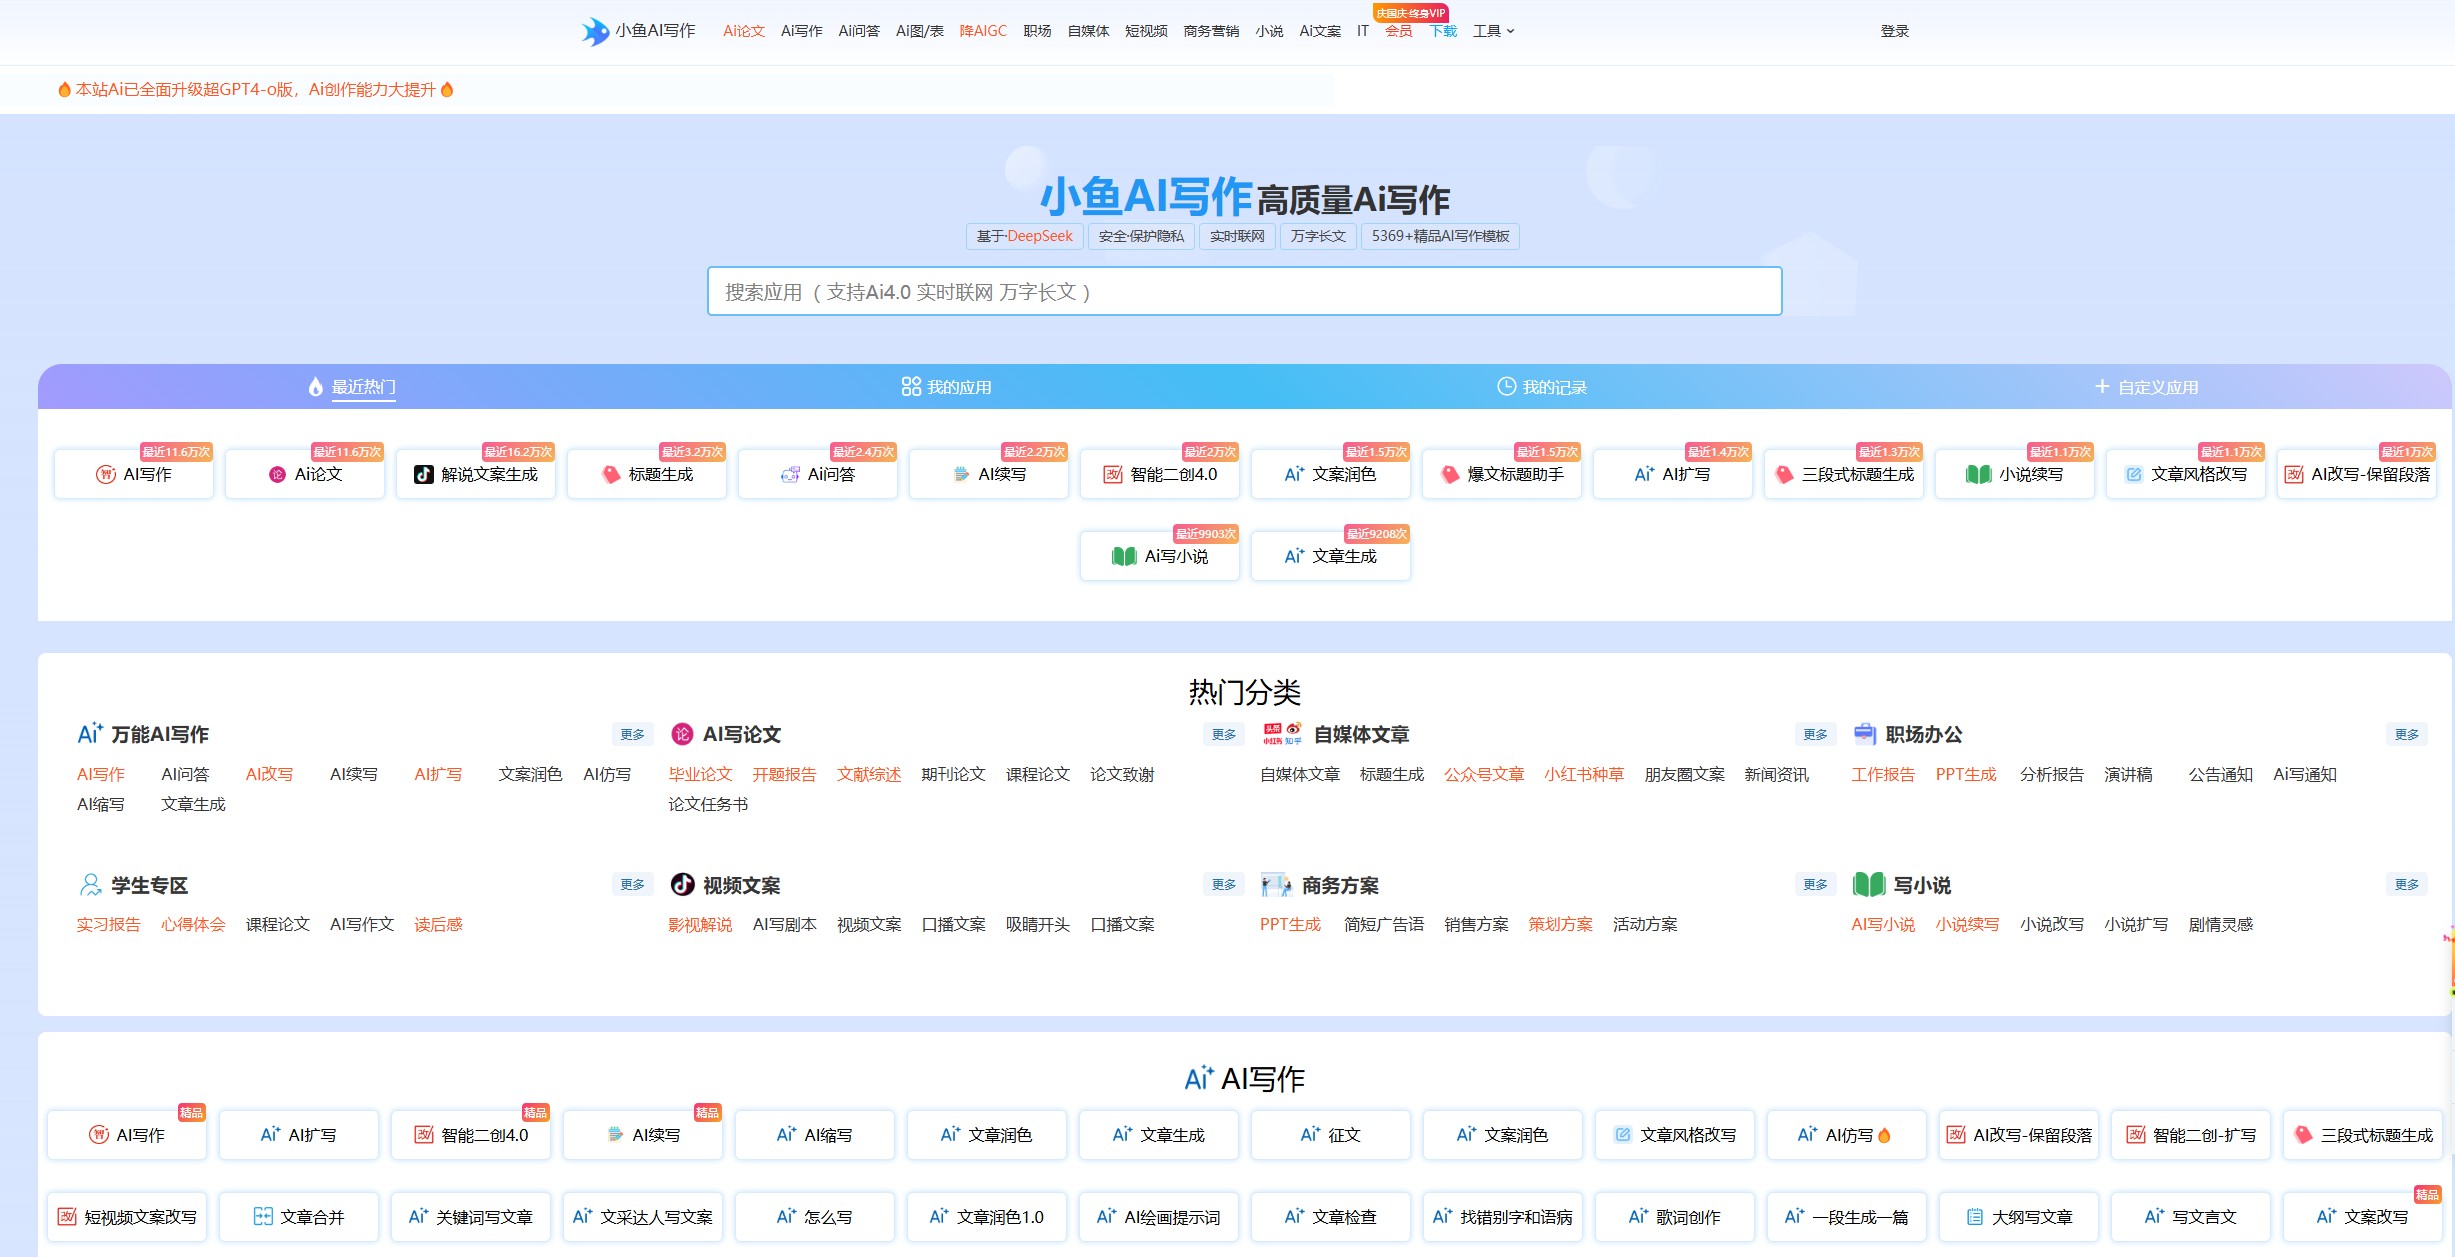This screenshot has height=1257, width=2455.
Task: Open the 解说文案生成 TikTok-icon app
Action: (476, 474)
